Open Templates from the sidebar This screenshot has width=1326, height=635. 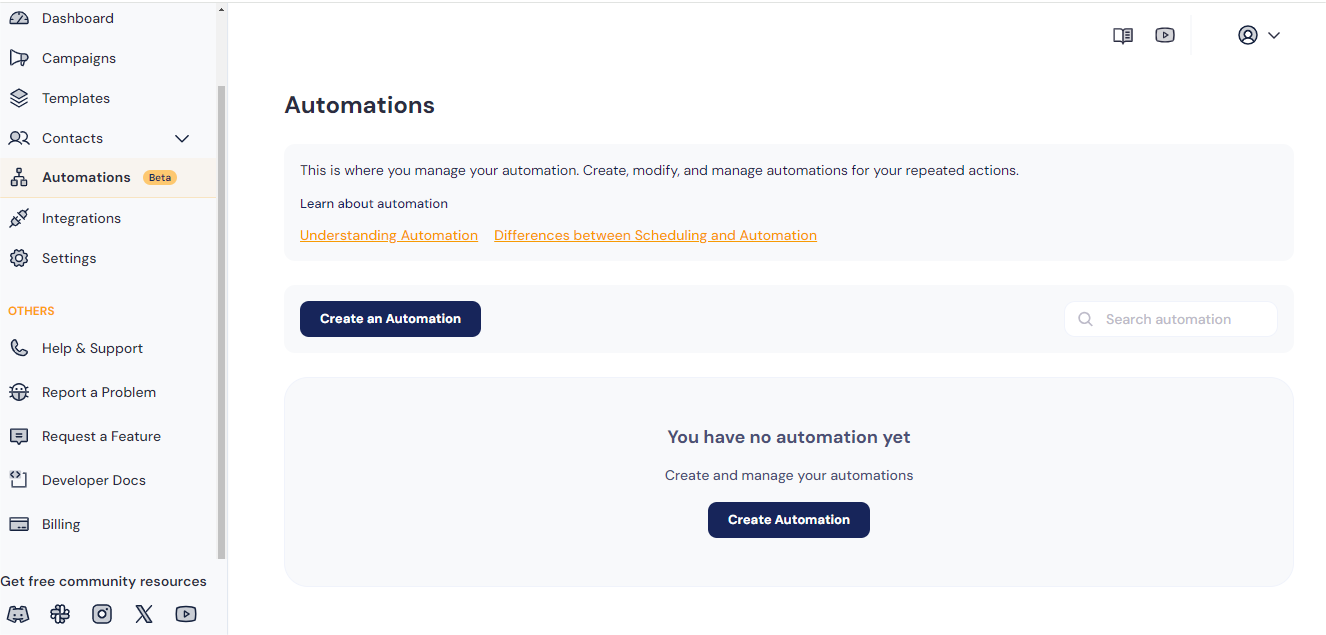(x=75, y=98)
